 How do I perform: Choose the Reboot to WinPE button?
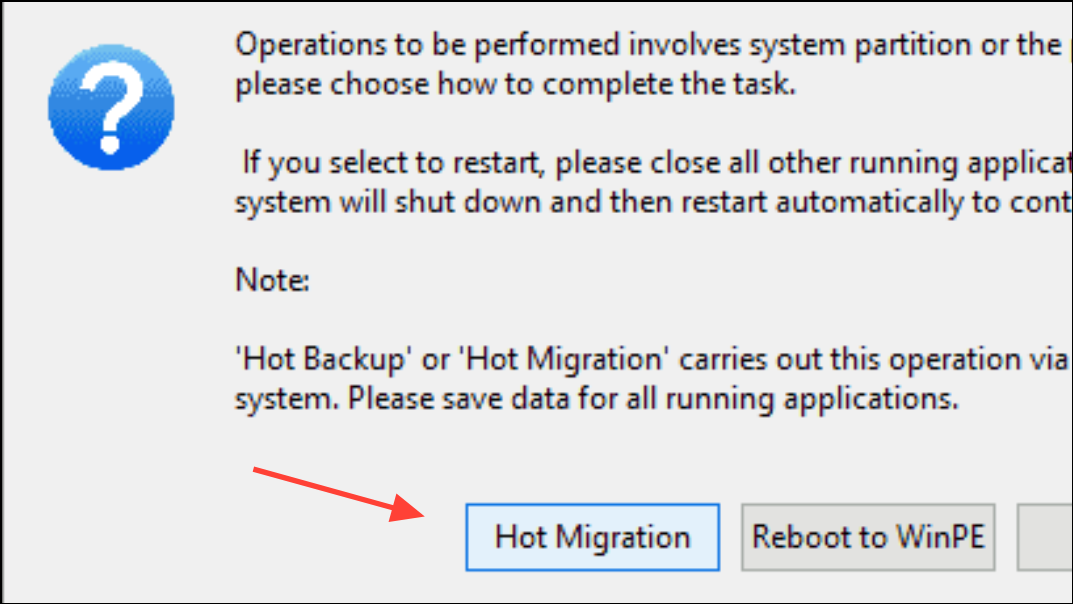868,537
